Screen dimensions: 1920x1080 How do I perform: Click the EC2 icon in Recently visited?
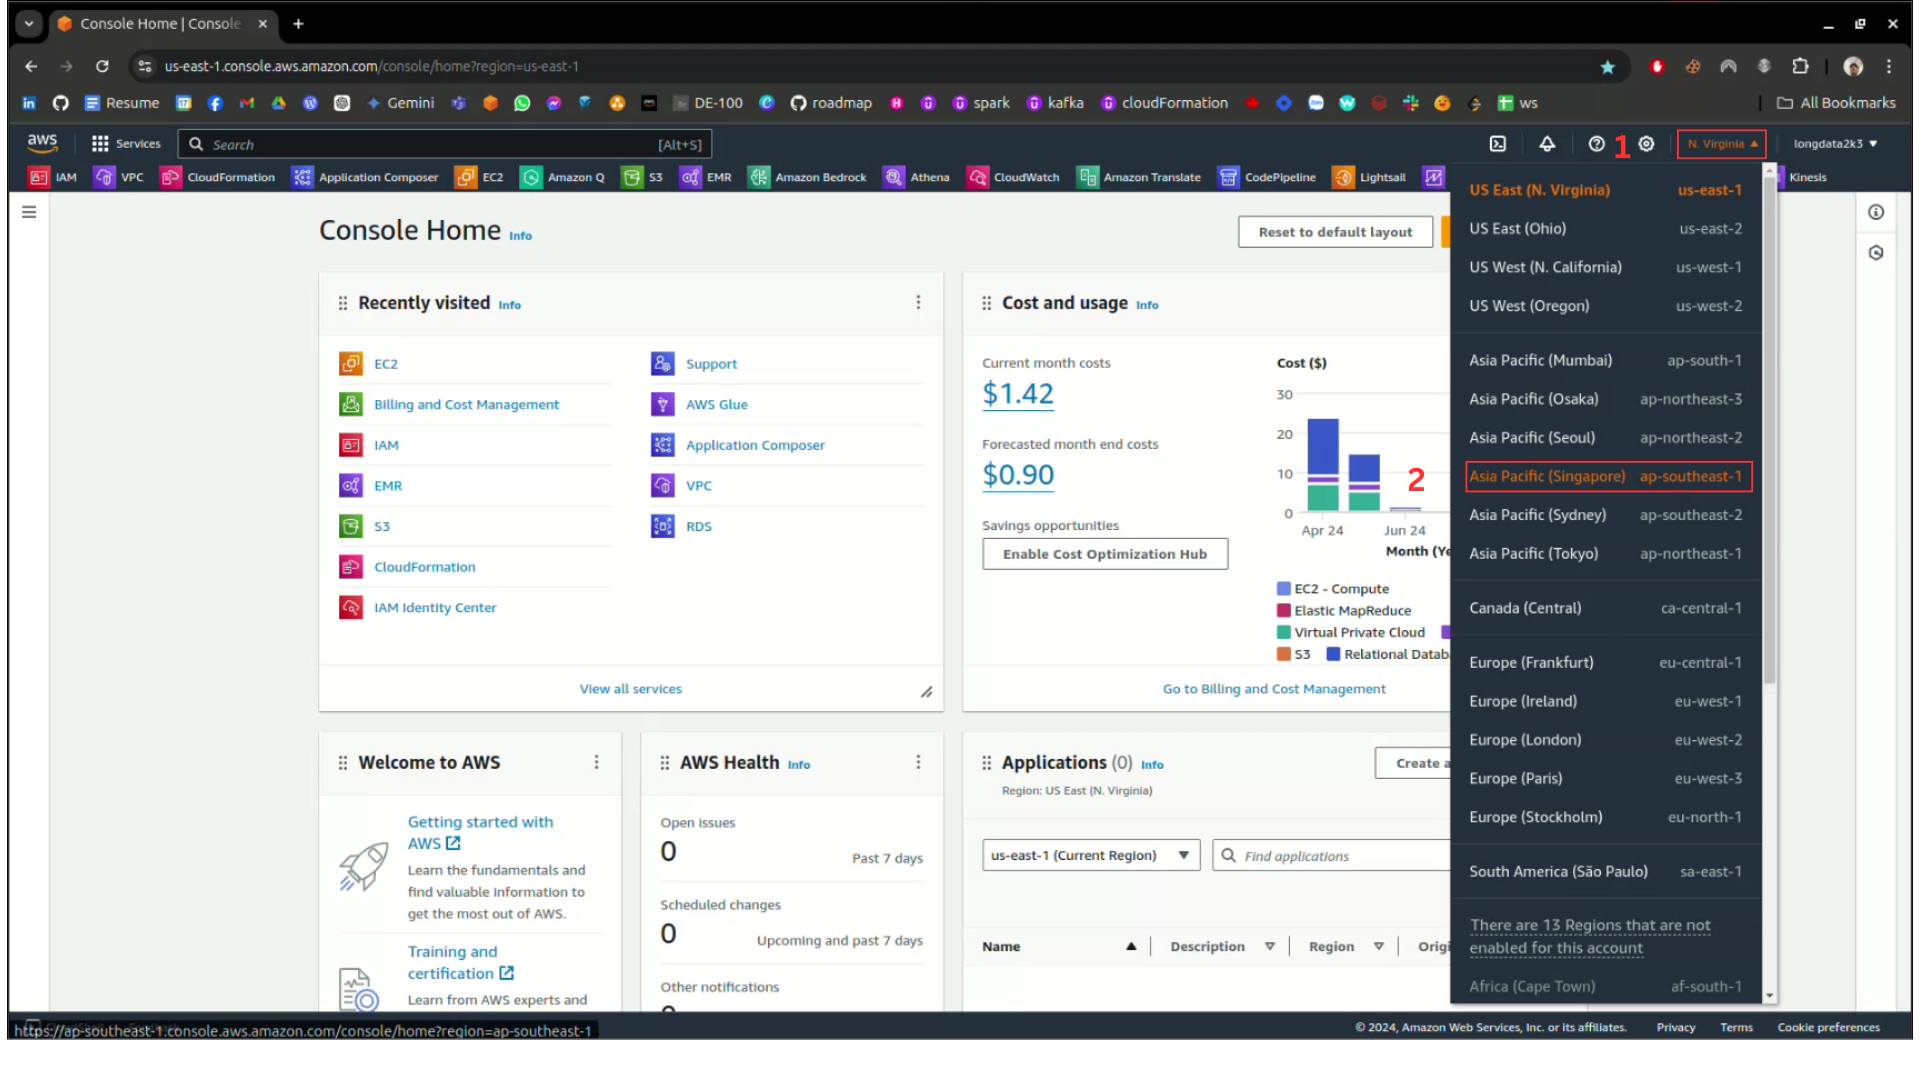click(x=351, y=364)
